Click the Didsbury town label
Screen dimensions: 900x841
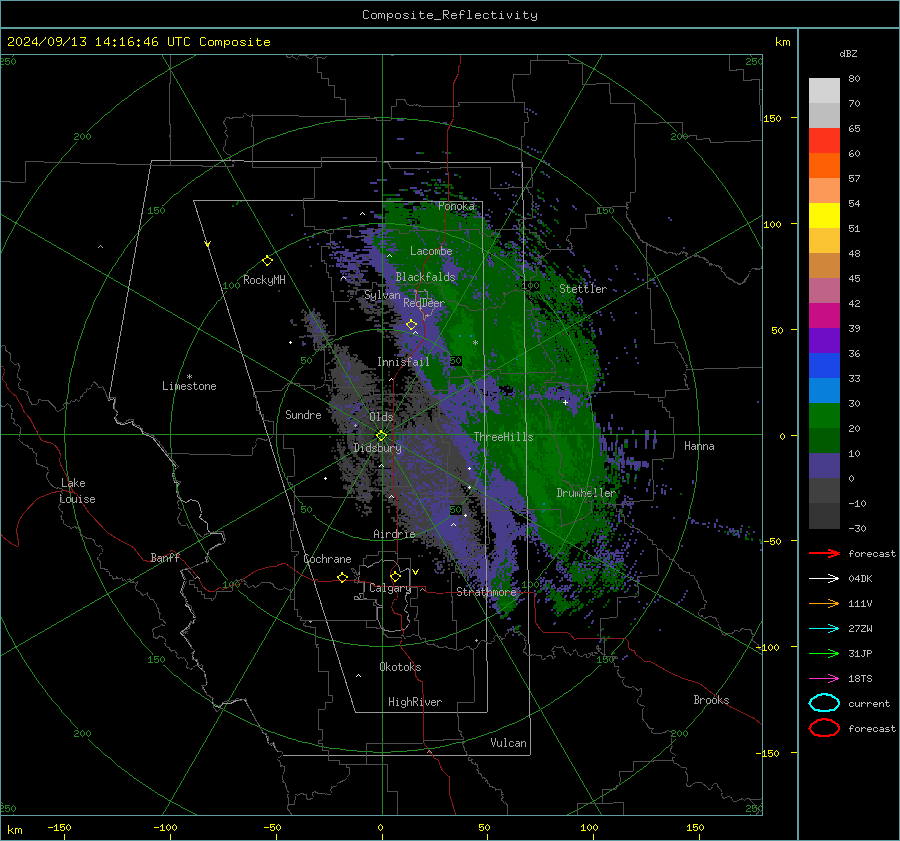[377, 448]
